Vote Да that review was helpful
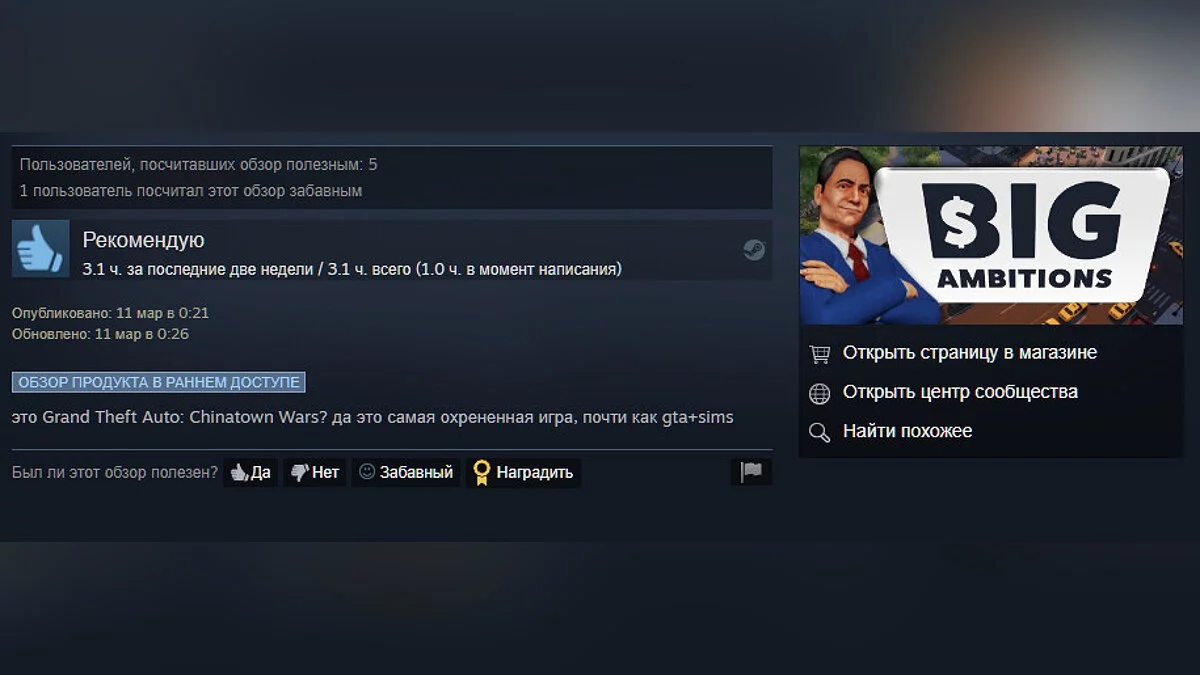Viewport: 1200px width, 675px height. 250,472
